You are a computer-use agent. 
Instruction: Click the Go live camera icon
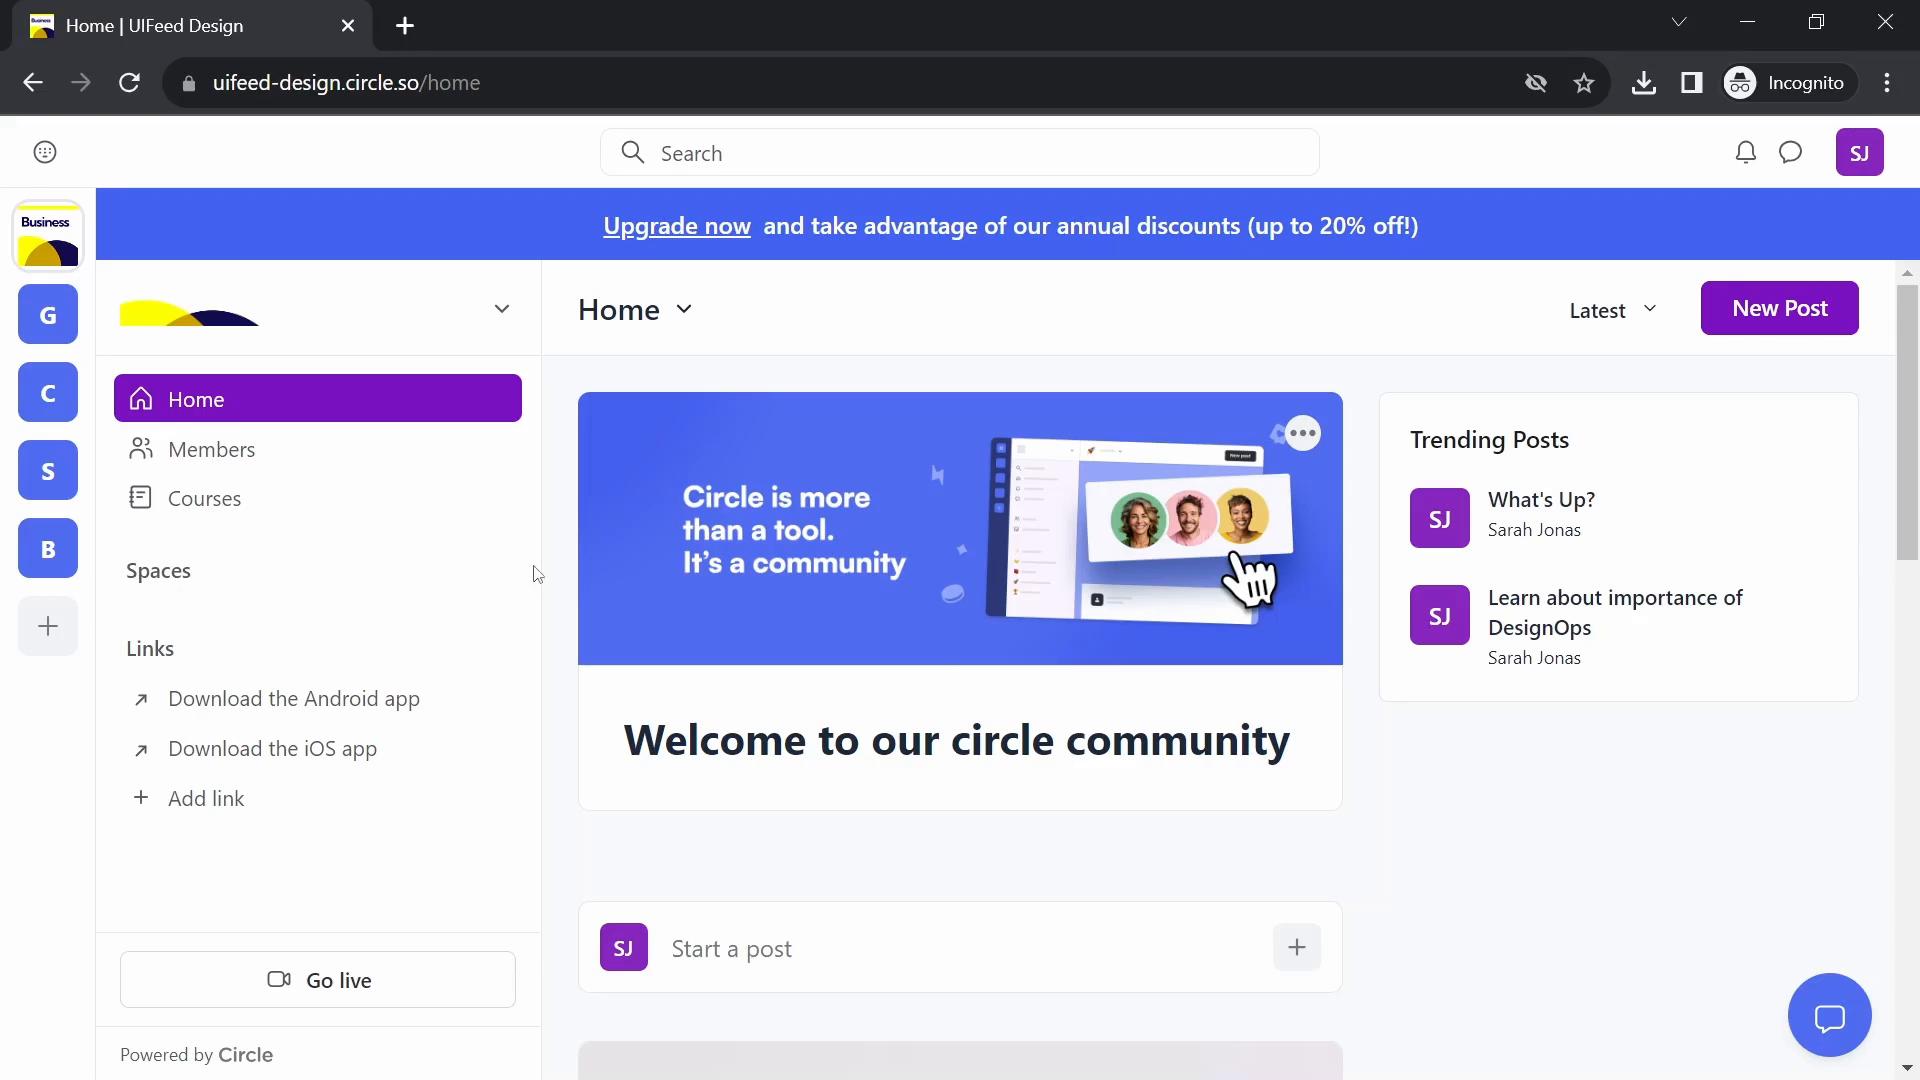click(x=278, y=978)
